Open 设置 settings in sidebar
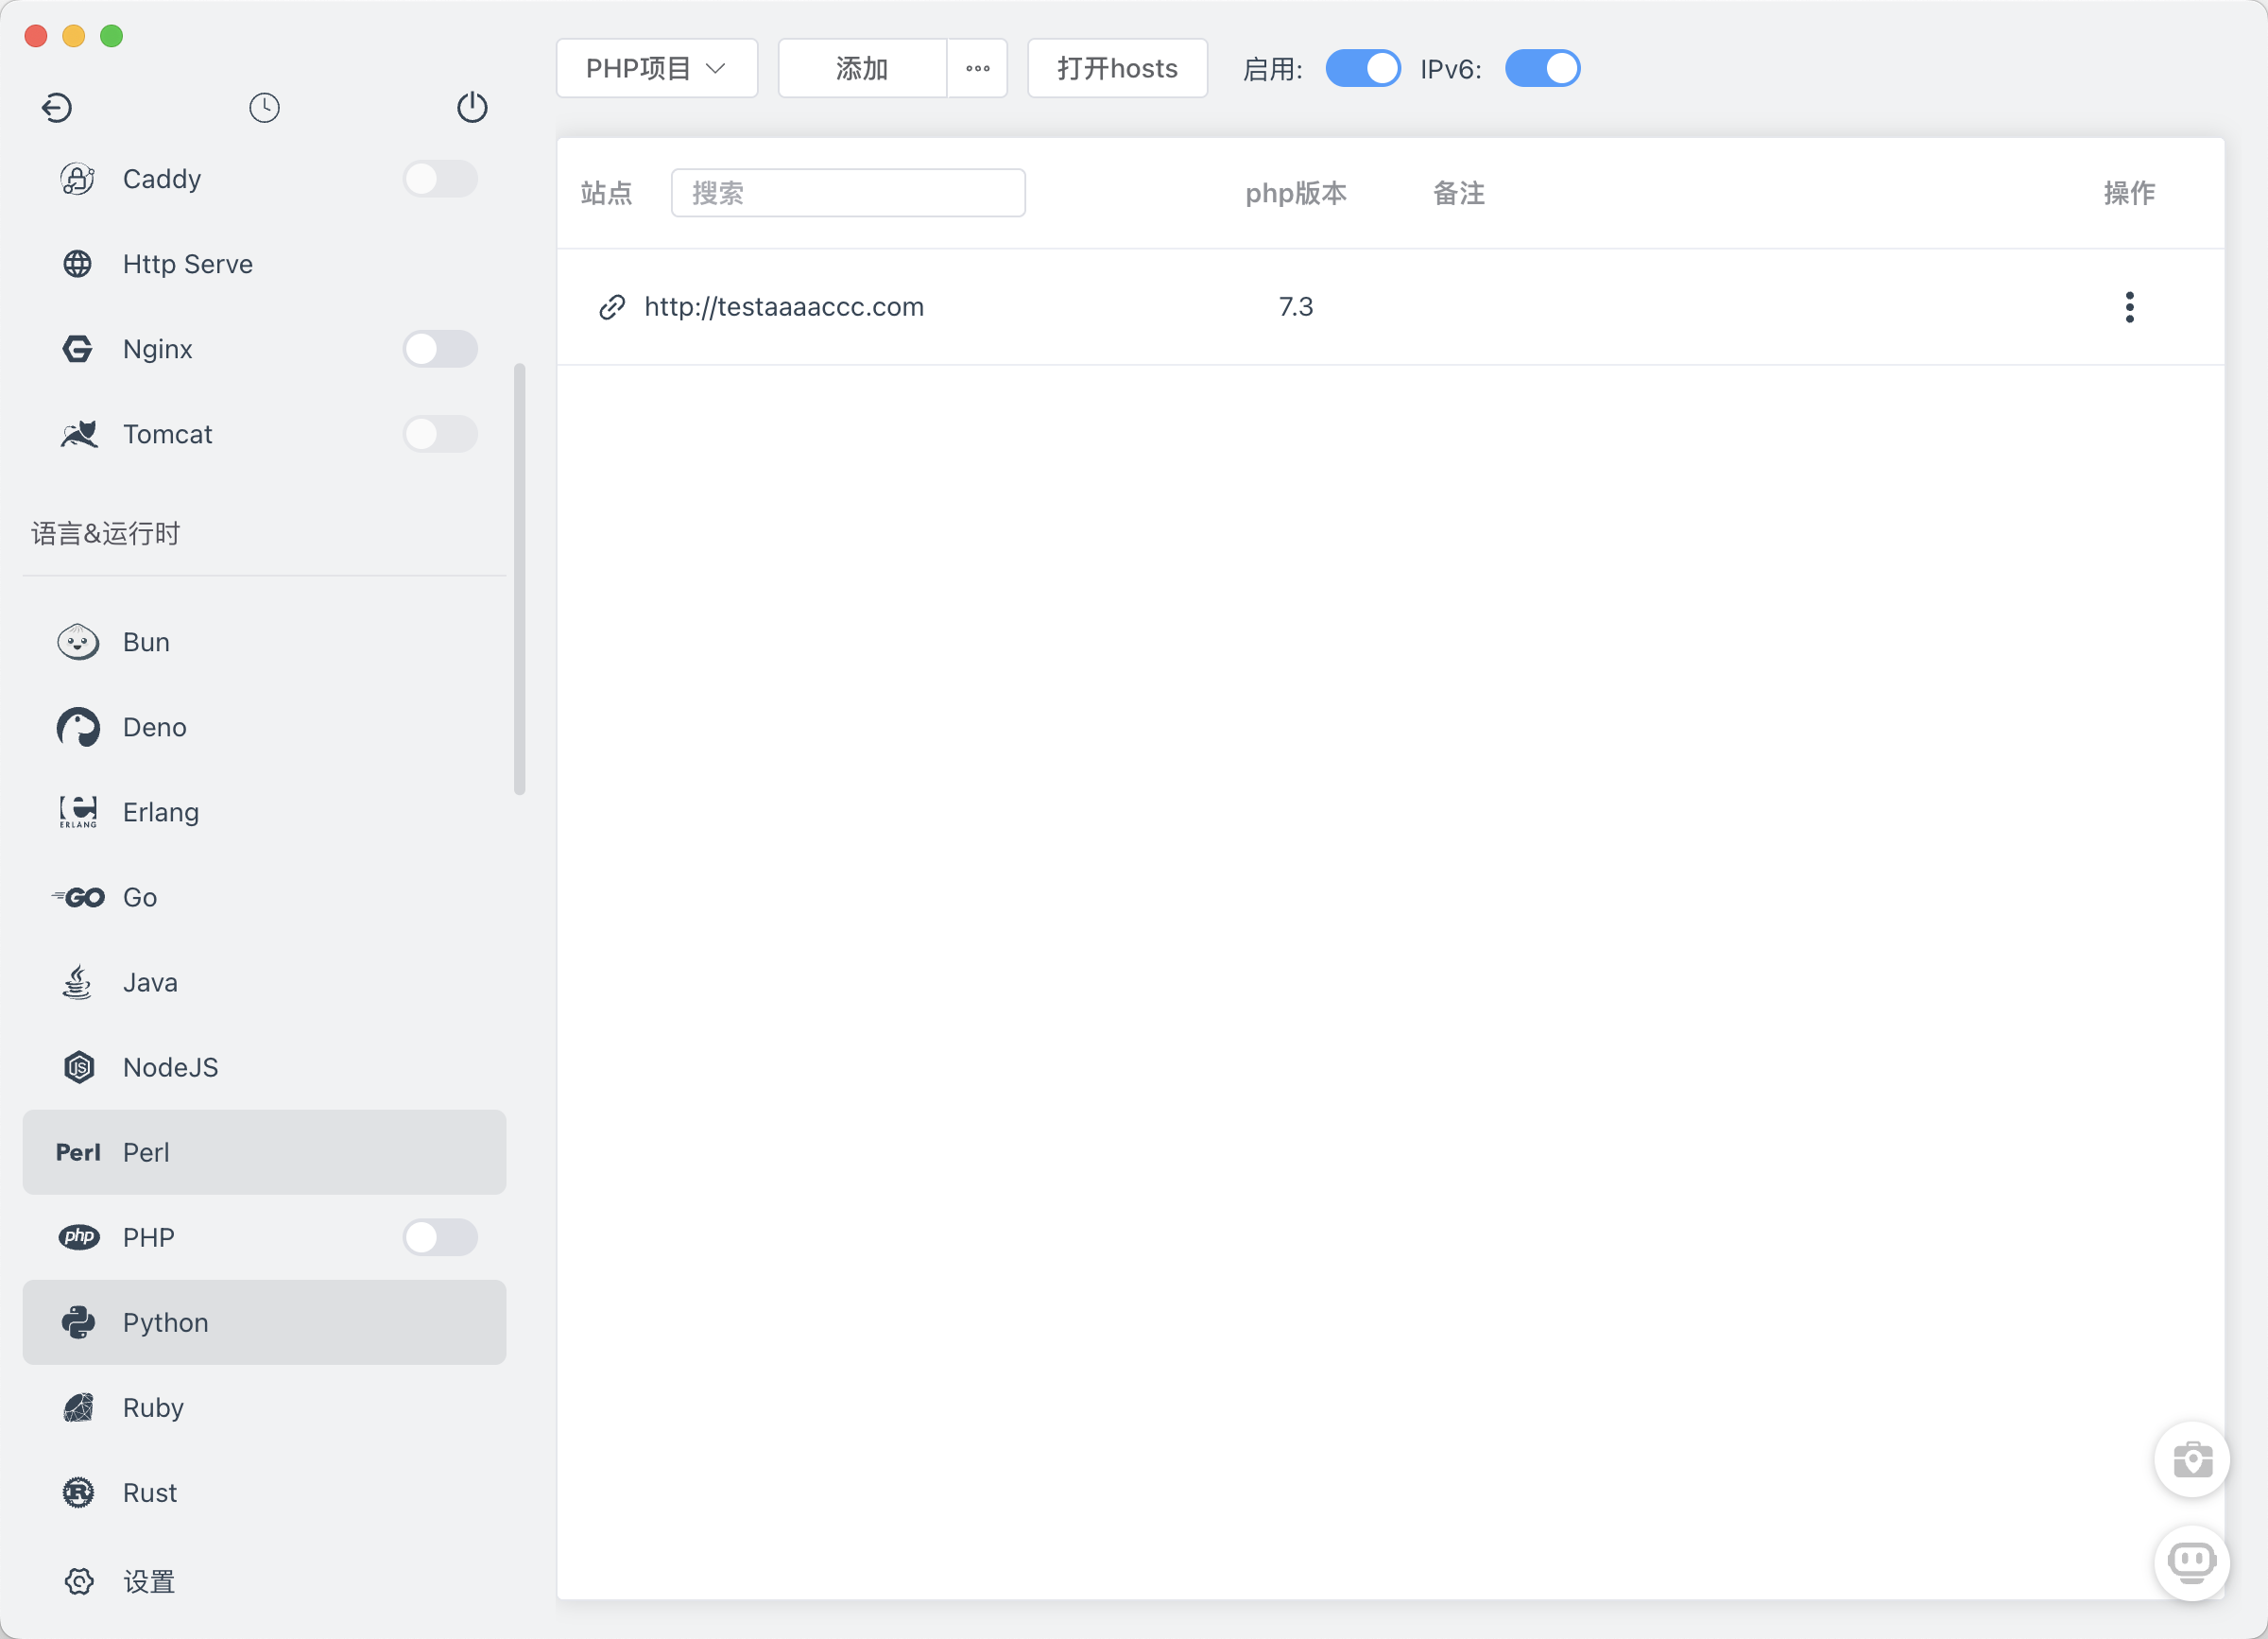The height and width of the screenshot is (1639, 2268). point(148,1581)
